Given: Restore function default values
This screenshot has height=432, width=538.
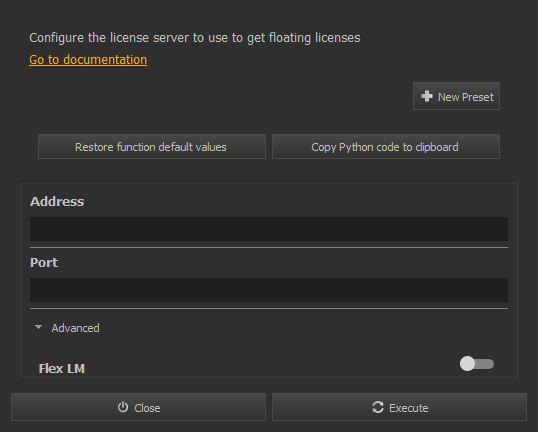Looking at the screenshot, I should [152, 147].
